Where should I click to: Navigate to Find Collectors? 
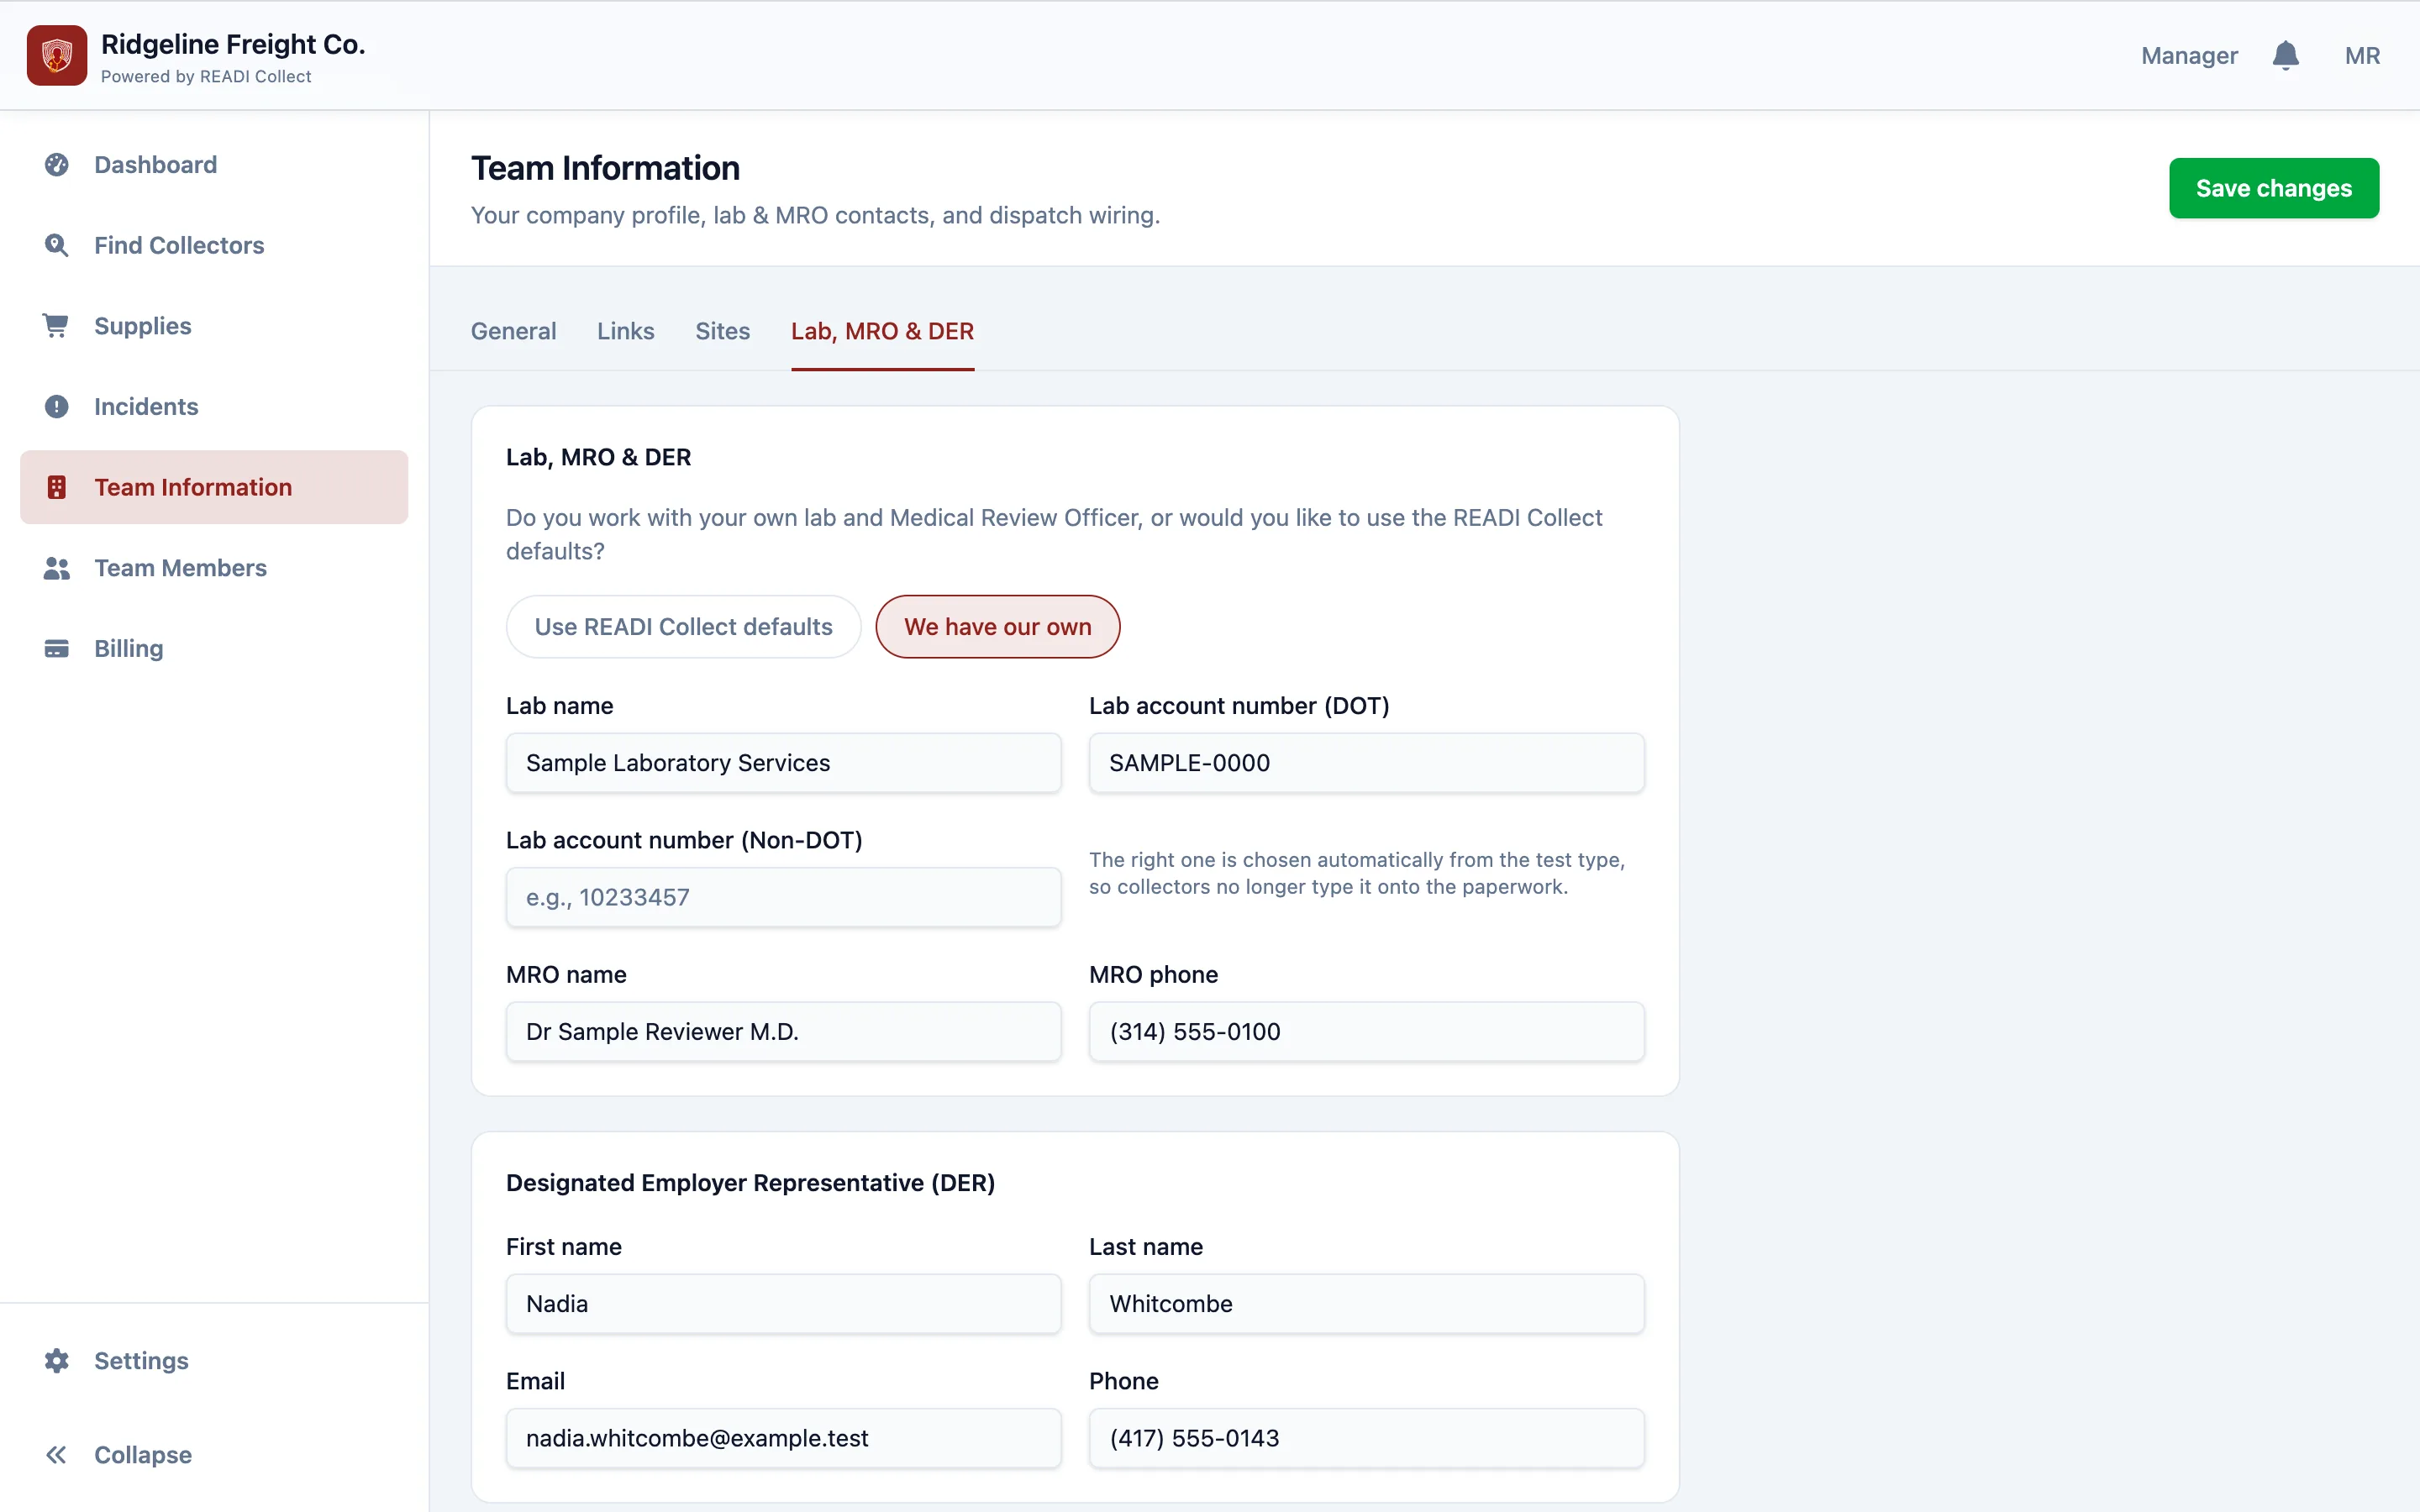(x=214, y=245)
